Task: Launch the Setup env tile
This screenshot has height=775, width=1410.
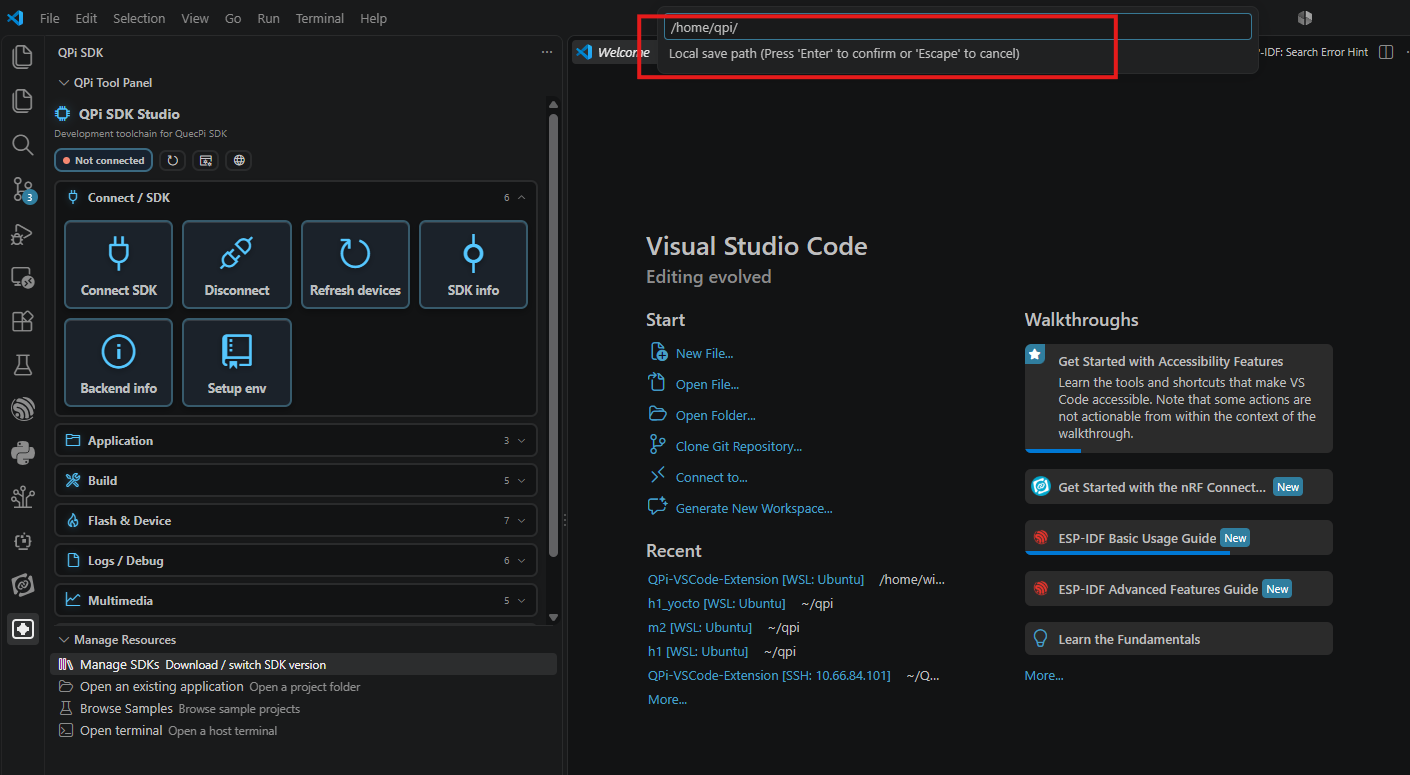Action: (x=237, y=363)
